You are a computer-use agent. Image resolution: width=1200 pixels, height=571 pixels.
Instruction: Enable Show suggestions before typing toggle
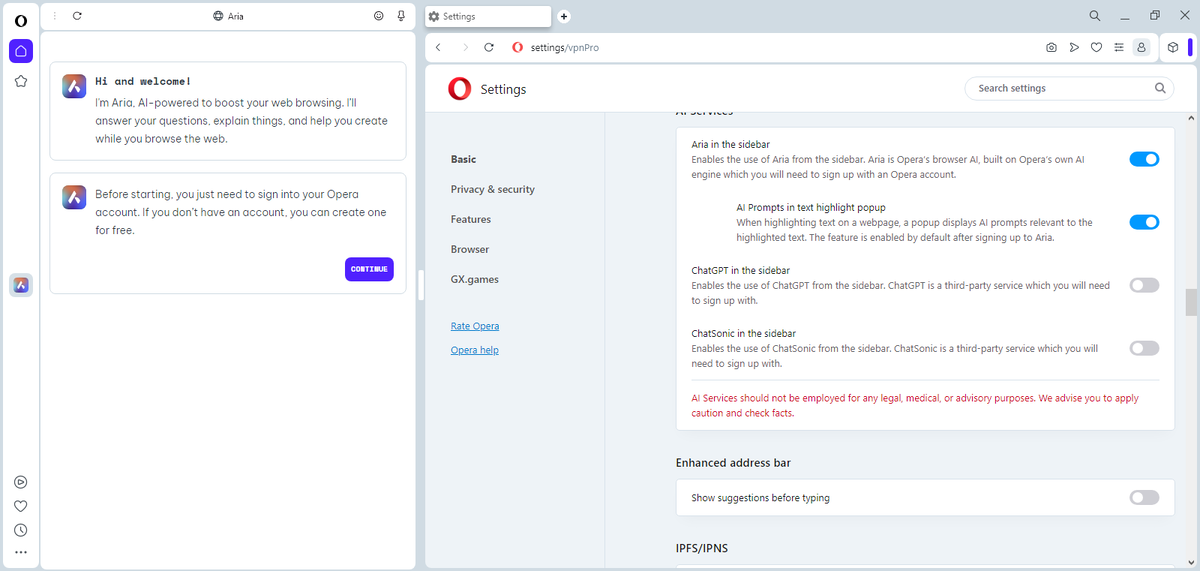click(x=1144, y=497)
